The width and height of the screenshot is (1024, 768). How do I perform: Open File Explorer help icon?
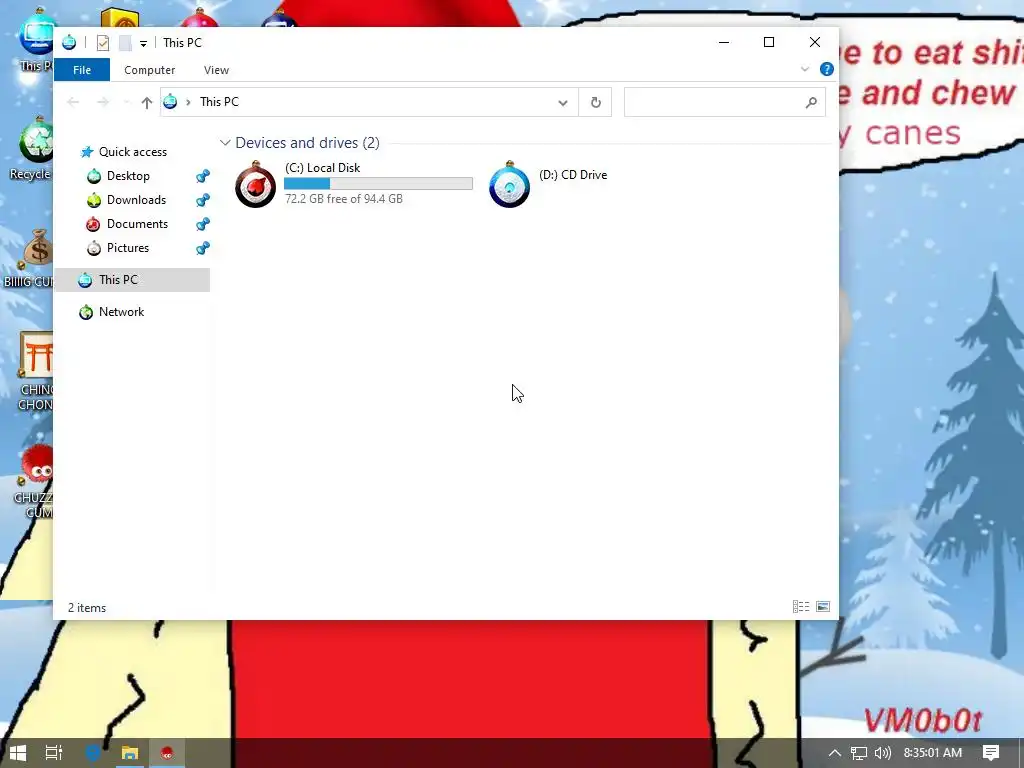tap(826, 69)
